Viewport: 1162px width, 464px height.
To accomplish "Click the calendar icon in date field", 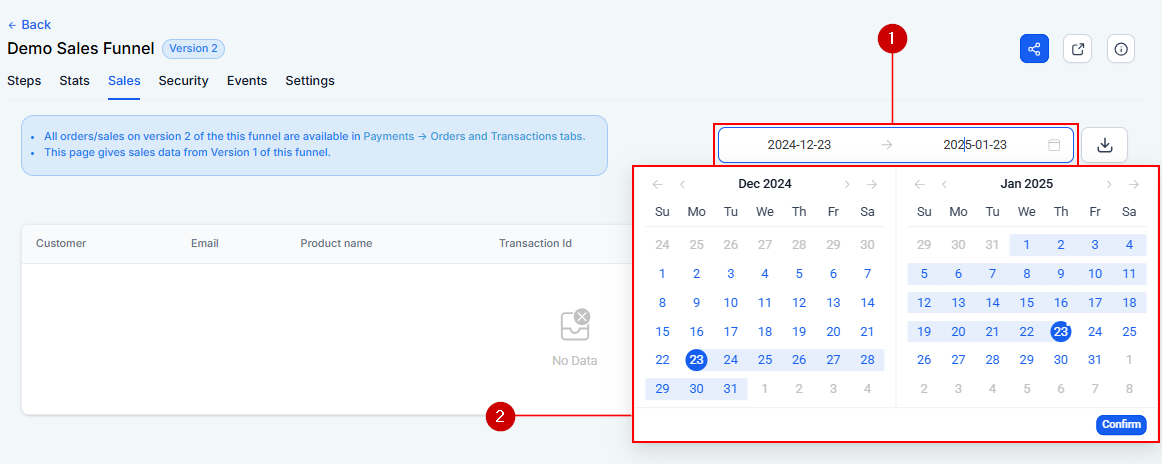I will pyautogui.click(x=1054, y=145).
